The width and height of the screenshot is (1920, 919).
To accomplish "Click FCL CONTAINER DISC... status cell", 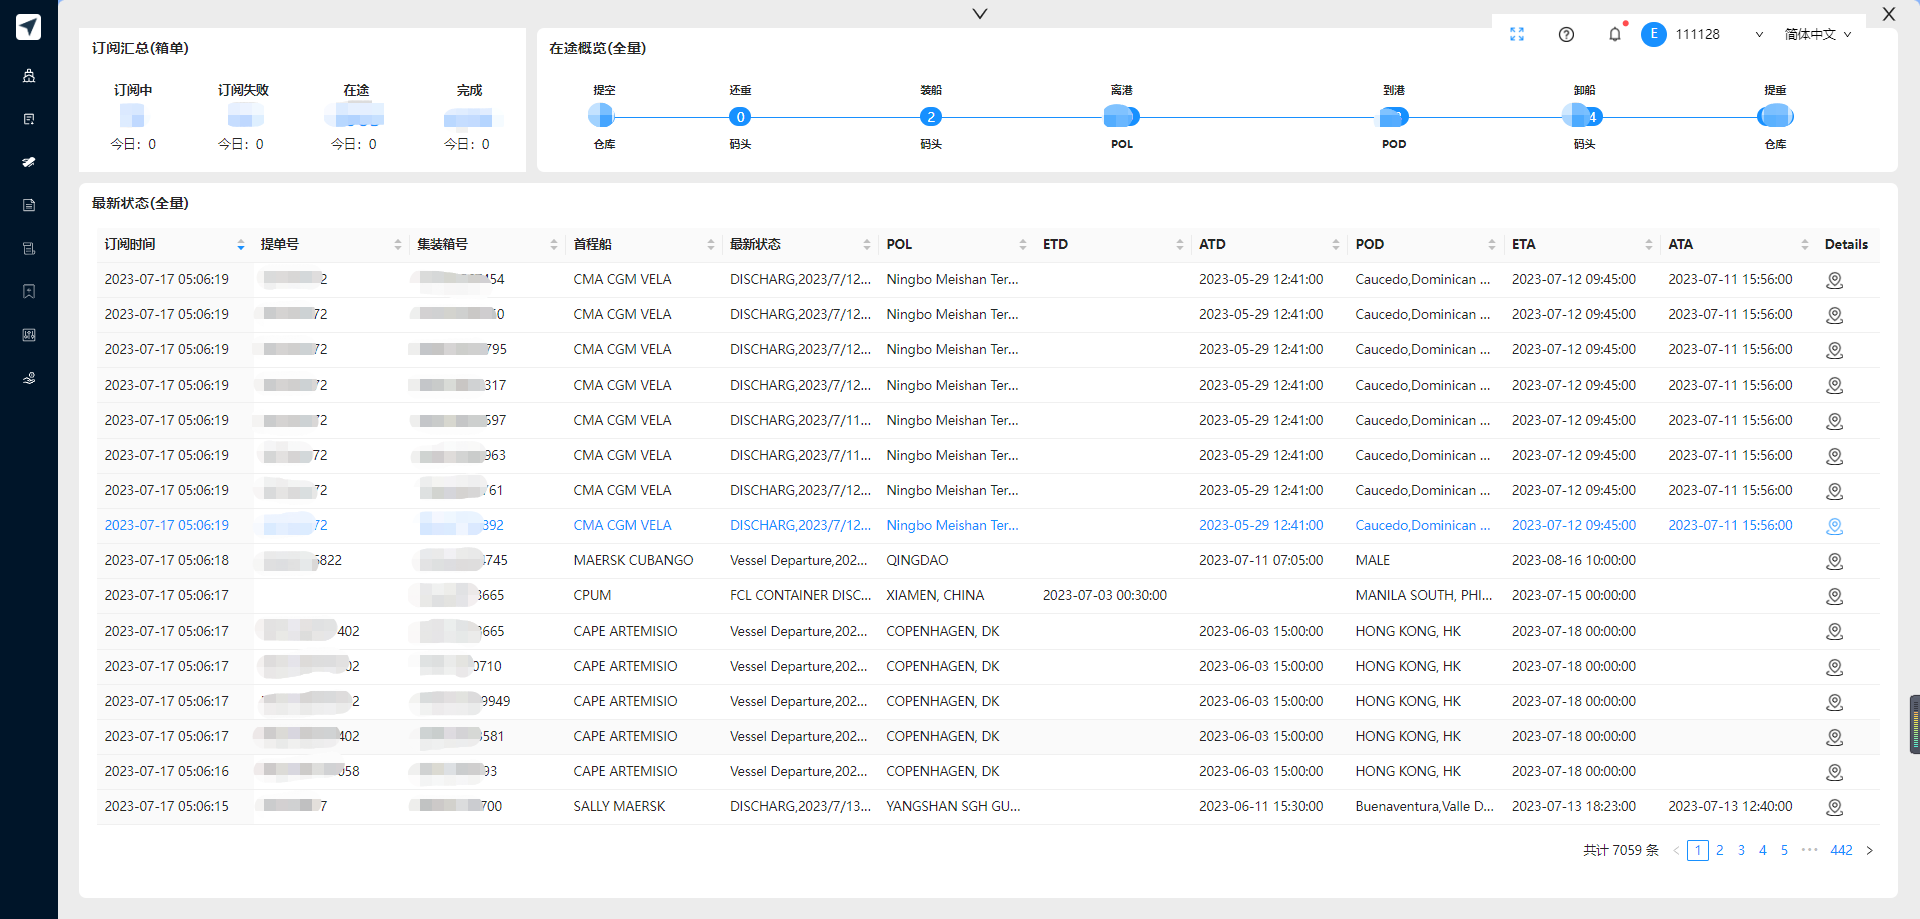I will click(x=800, y=595).
